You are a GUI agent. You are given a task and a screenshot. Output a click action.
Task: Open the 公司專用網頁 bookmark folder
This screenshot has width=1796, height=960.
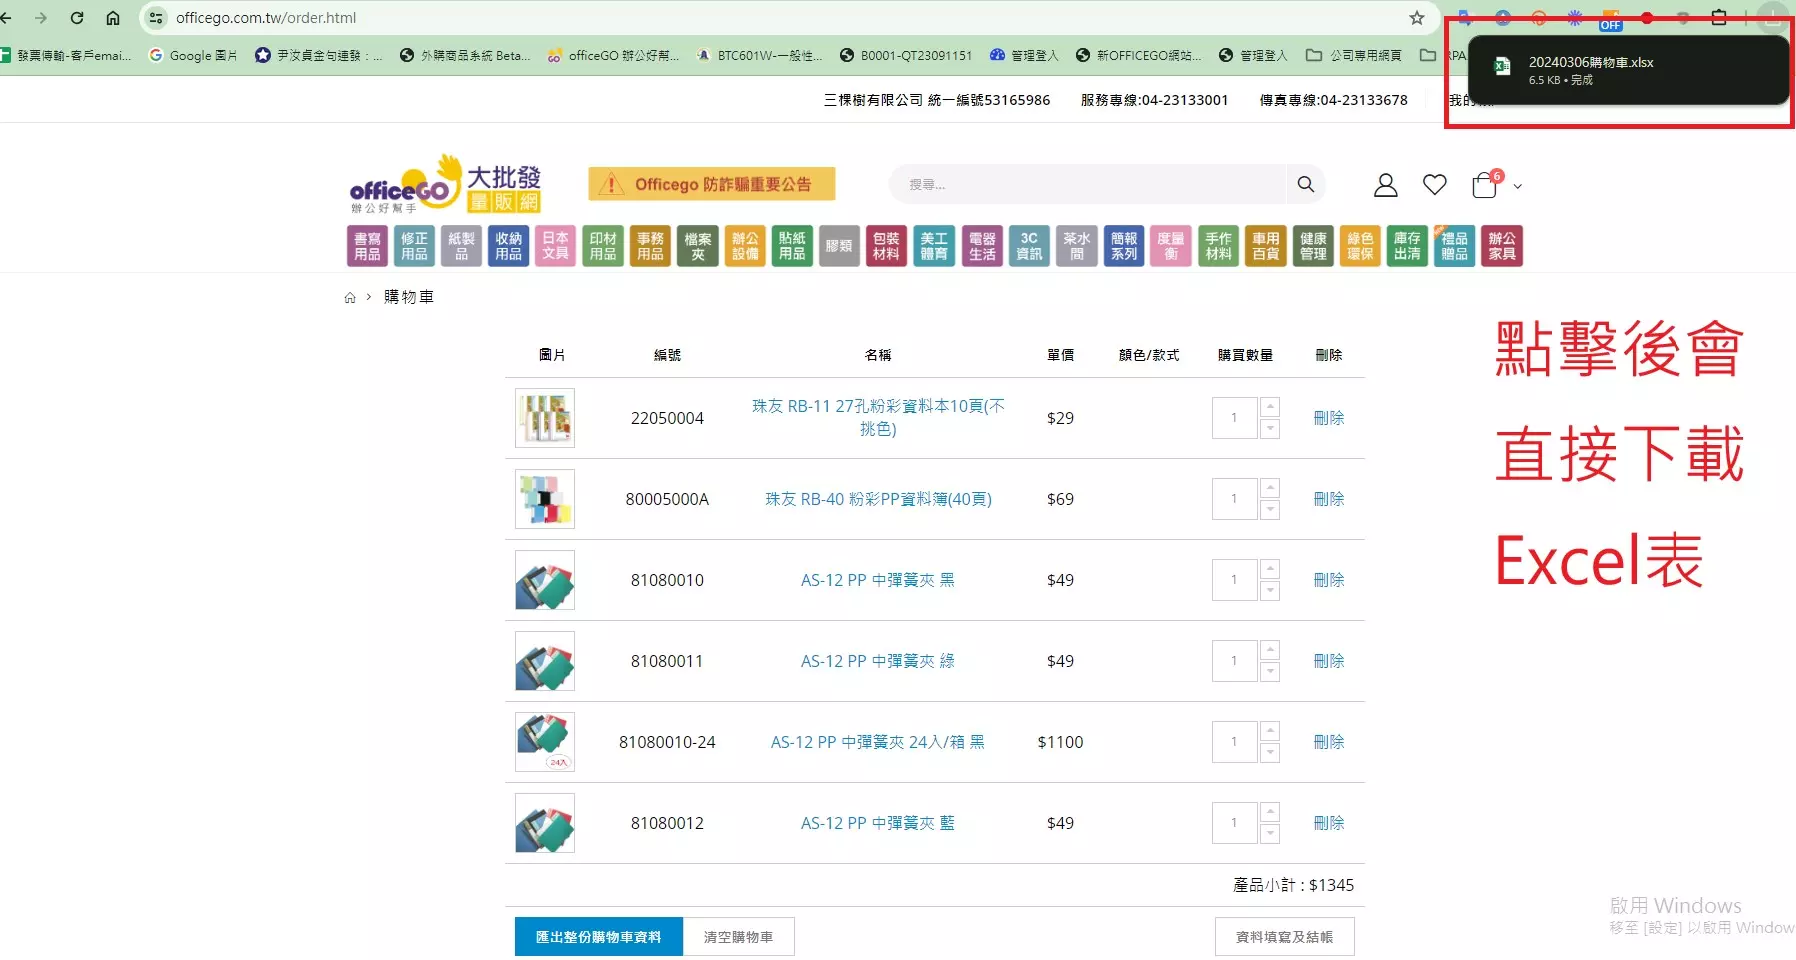pos(1354,56)
